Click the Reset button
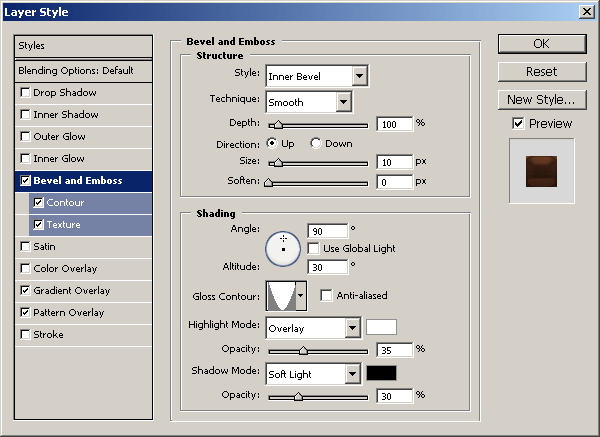This screenshot has width=600, height=437. coord(542,72)
